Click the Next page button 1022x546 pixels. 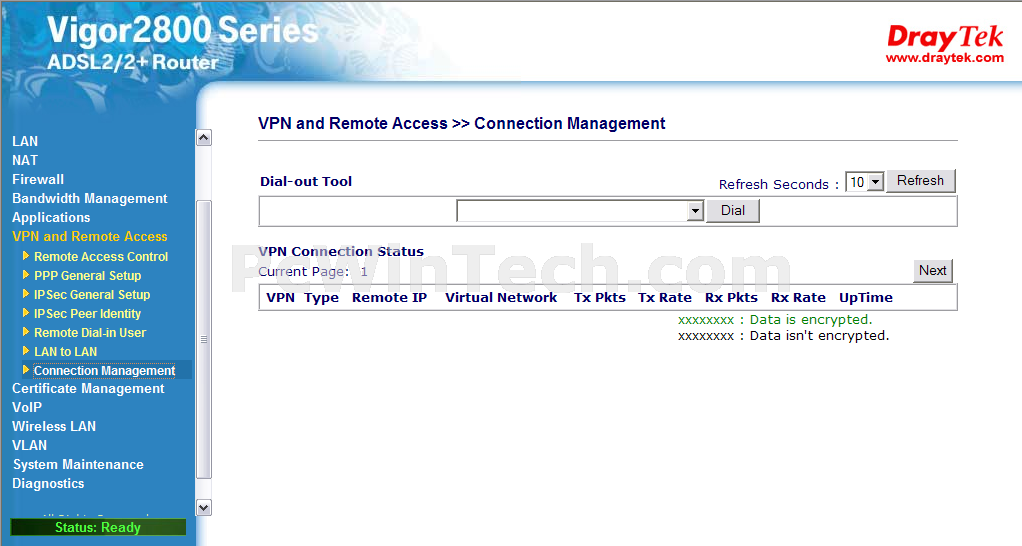pos(933,270)
